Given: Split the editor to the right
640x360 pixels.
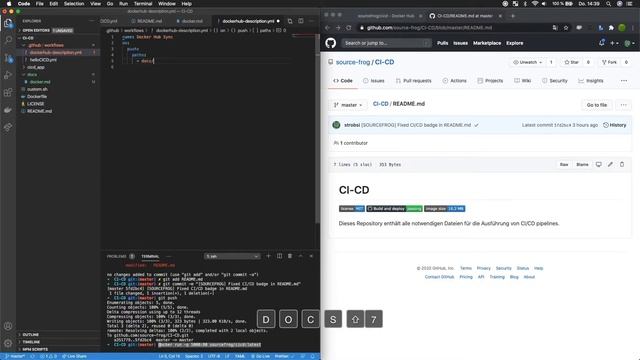Looking at the screenshot, I should (x=300, y=21).
